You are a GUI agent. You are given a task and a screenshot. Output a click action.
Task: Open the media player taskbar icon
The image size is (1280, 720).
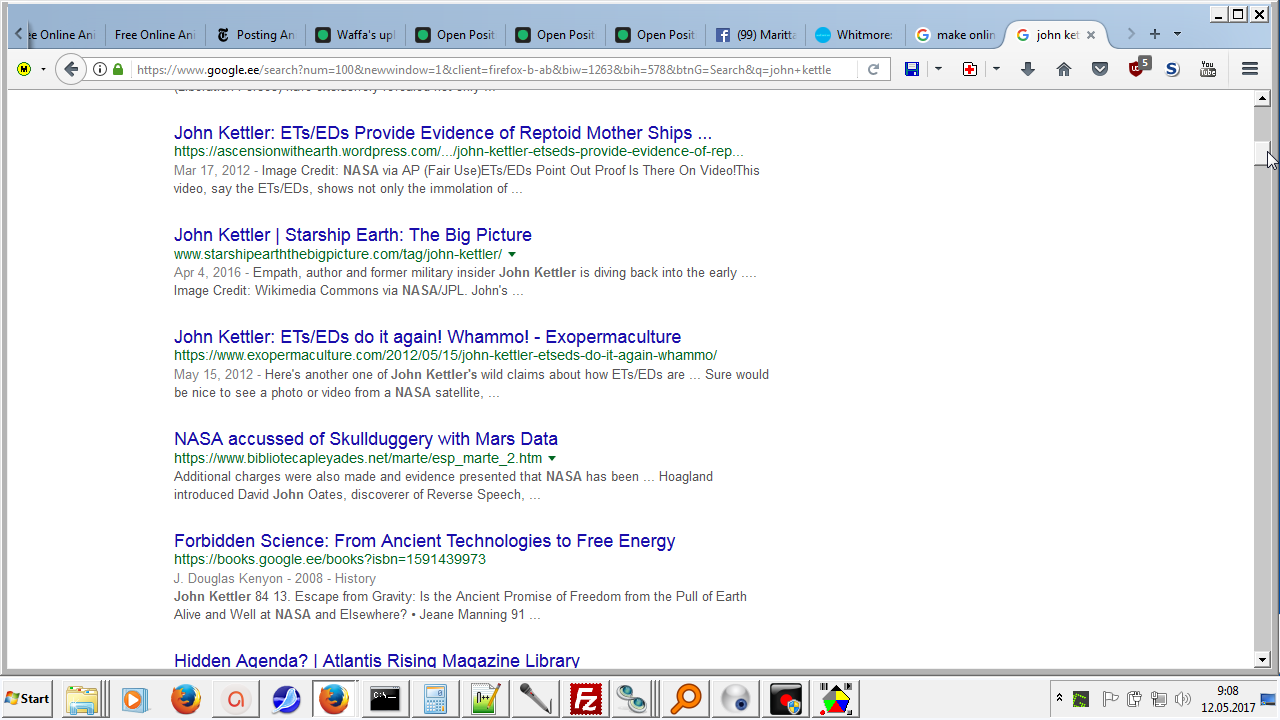135,698
